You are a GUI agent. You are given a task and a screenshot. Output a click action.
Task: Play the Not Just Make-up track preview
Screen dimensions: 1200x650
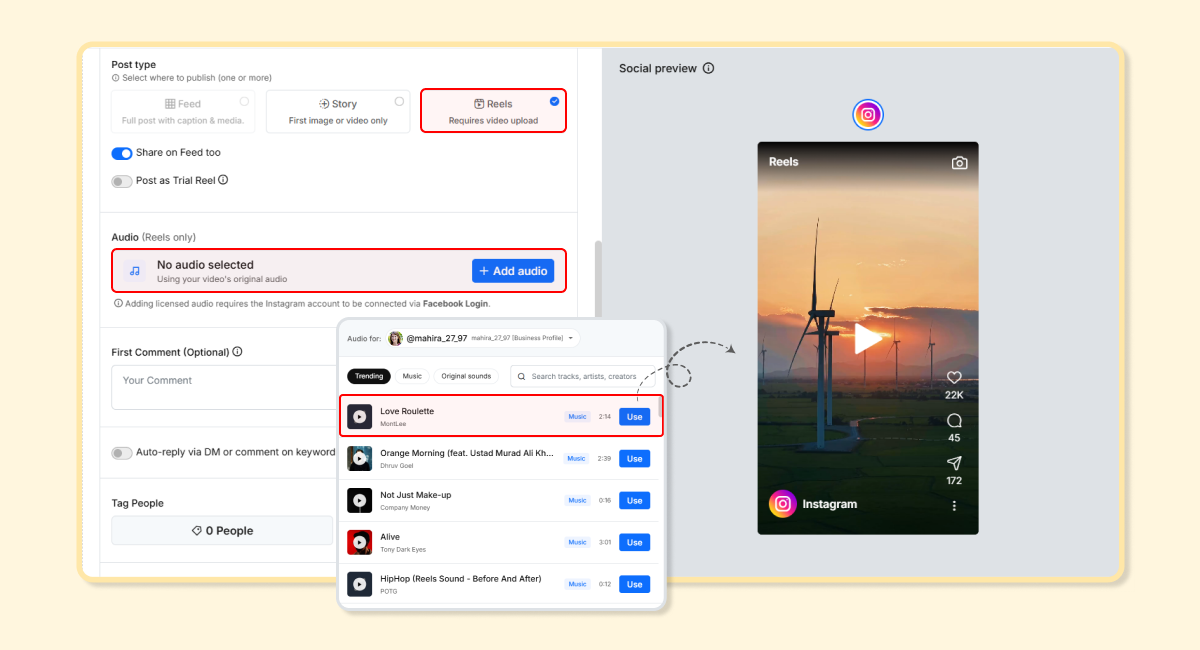click(x=360, y=500)
